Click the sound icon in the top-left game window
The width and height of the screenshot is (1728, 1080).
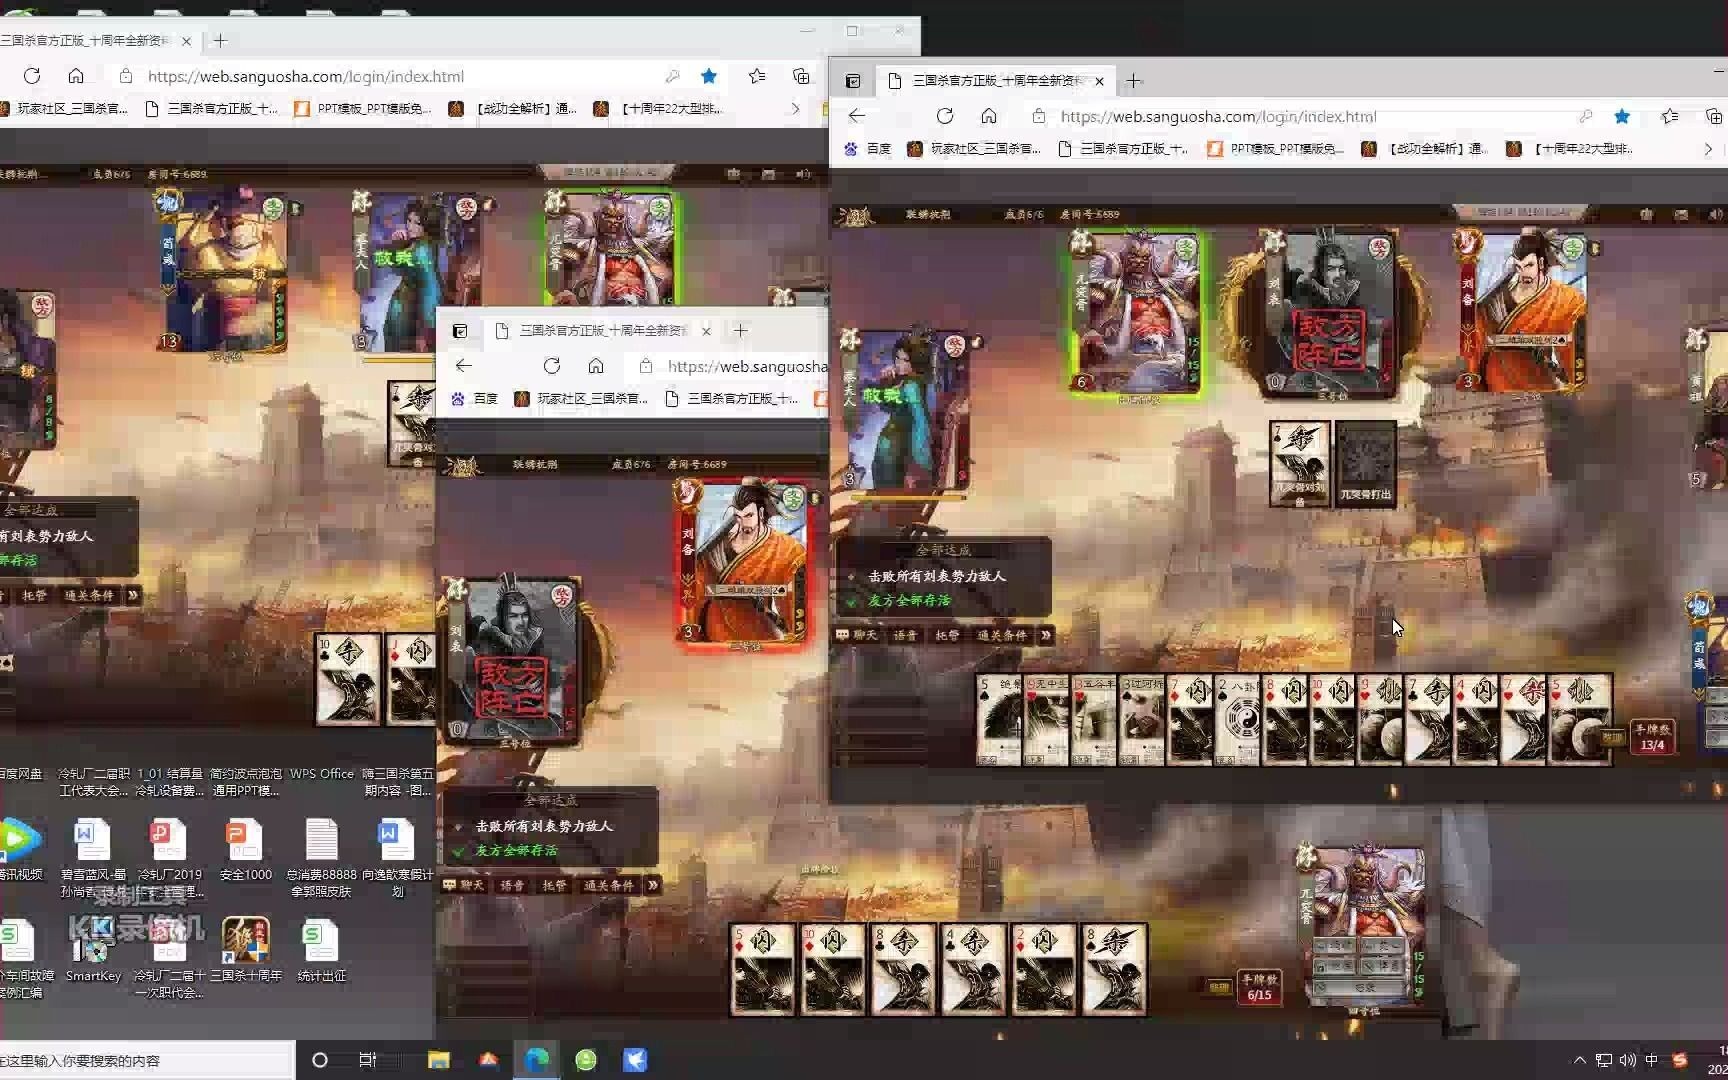tap(803, 174)
